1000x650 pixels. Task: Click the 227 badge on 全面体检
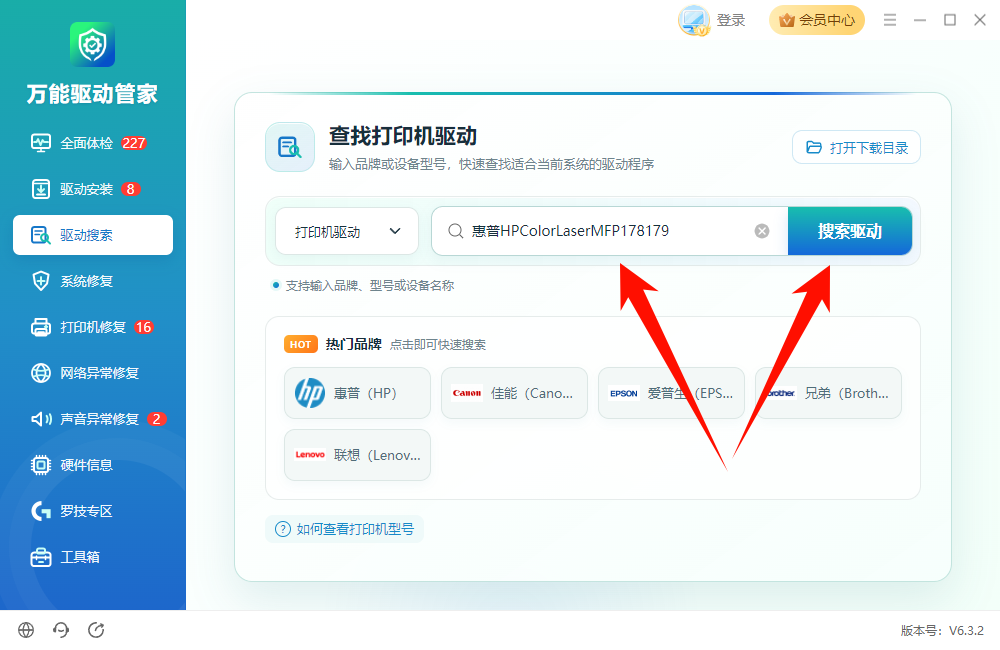[133, 143]
